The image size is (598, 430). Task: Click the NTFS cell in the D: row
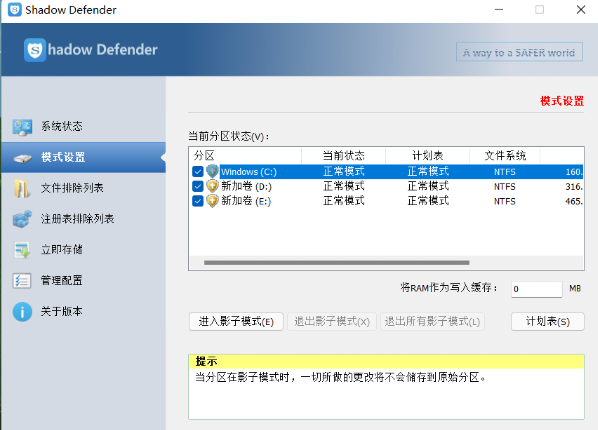tap(505, 187)
